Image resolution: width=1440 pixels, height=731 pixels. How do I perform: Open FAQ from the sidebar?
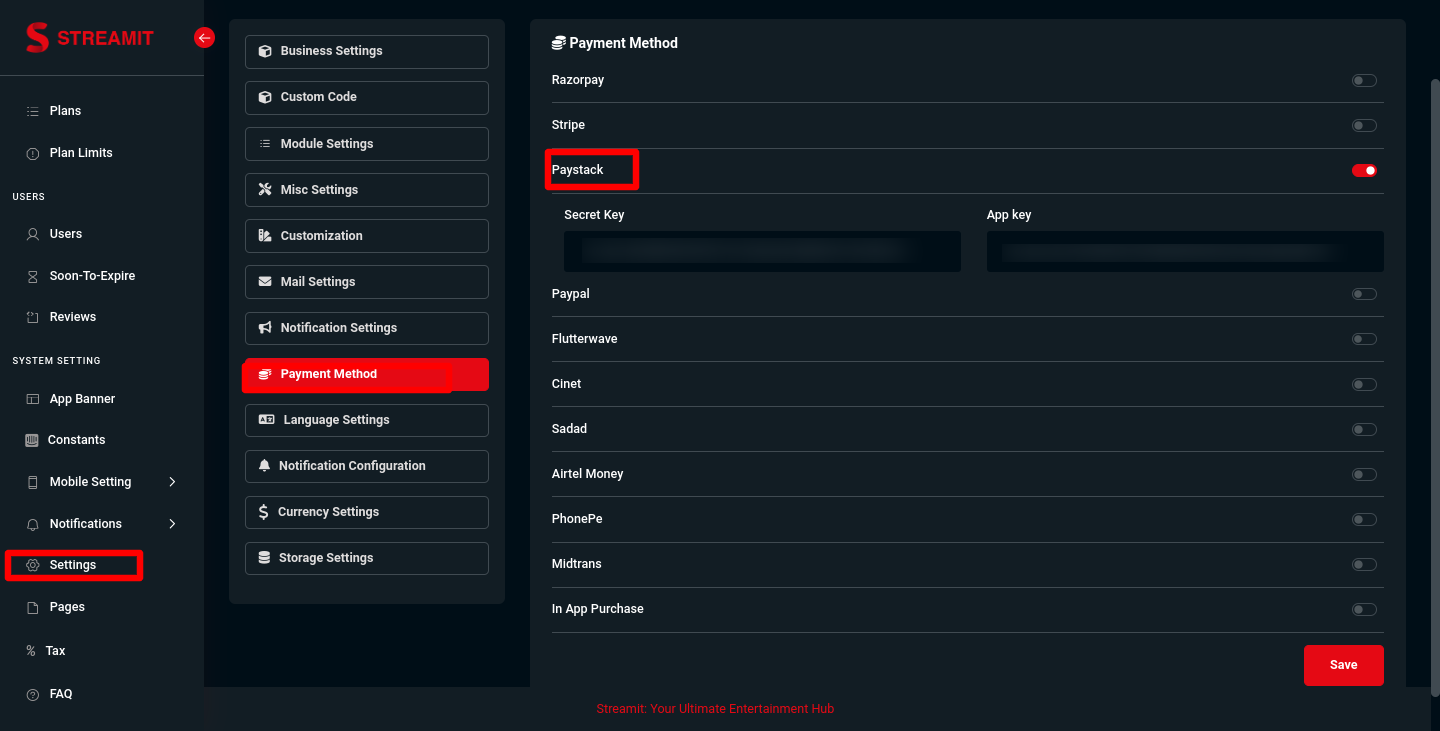coord(61,694)
